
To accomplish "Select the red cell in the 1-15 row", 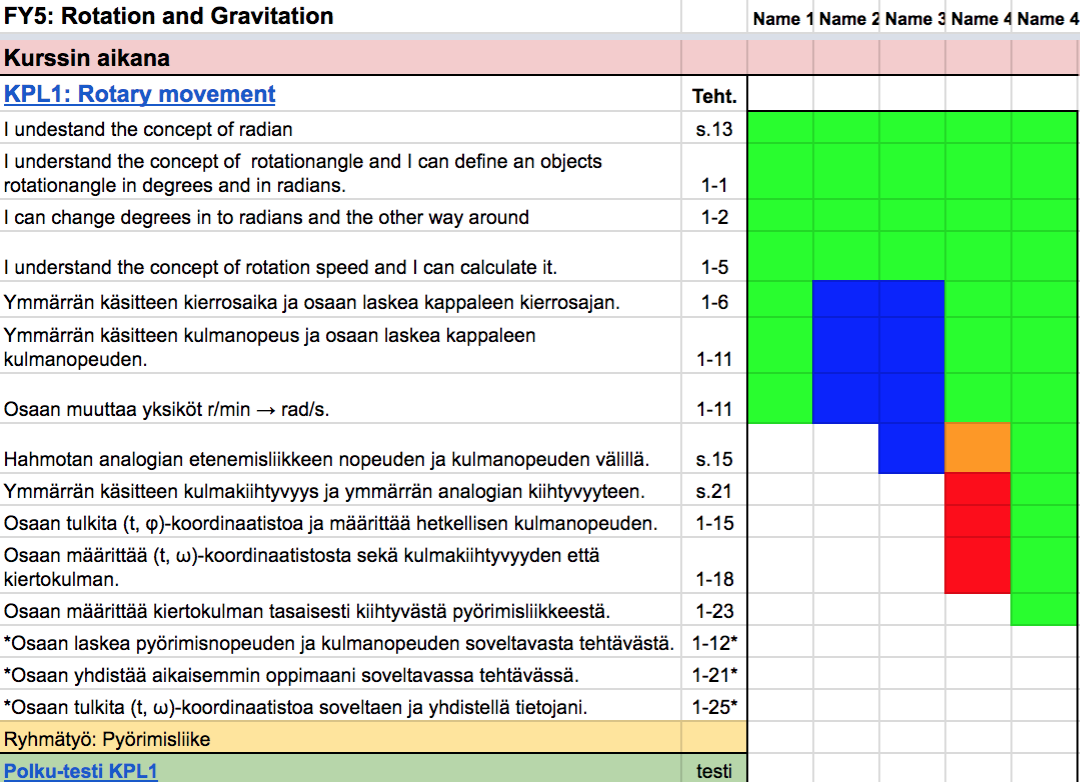I will tap(978, 522).
